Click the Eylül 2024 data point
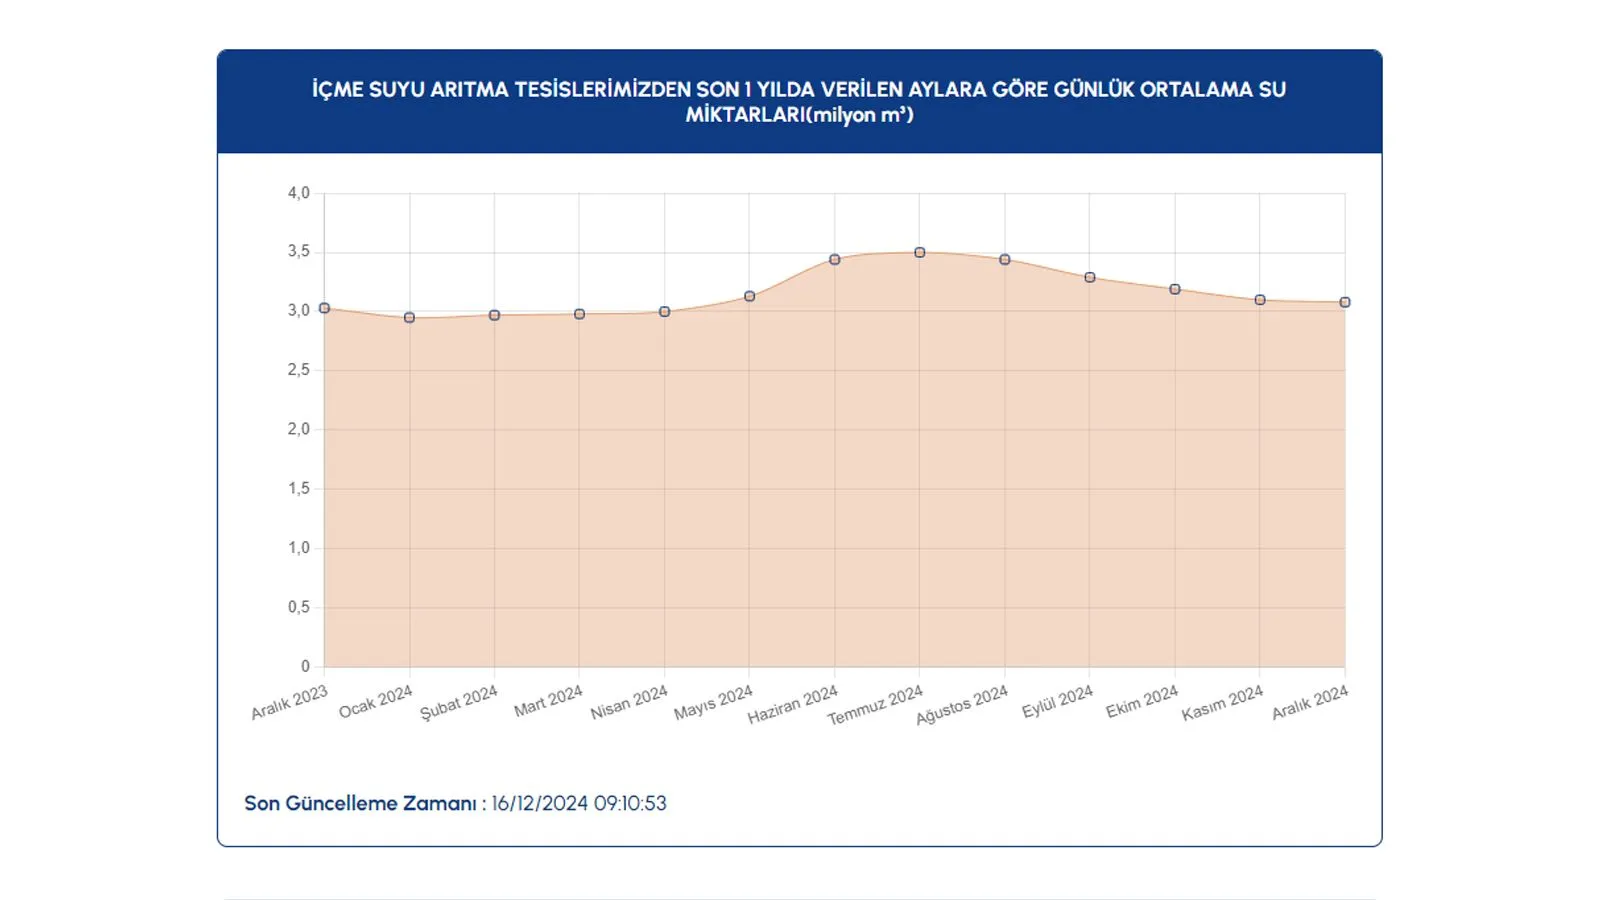The width and height of the screenshot is (1600, 900). [x=1089, y=277]
